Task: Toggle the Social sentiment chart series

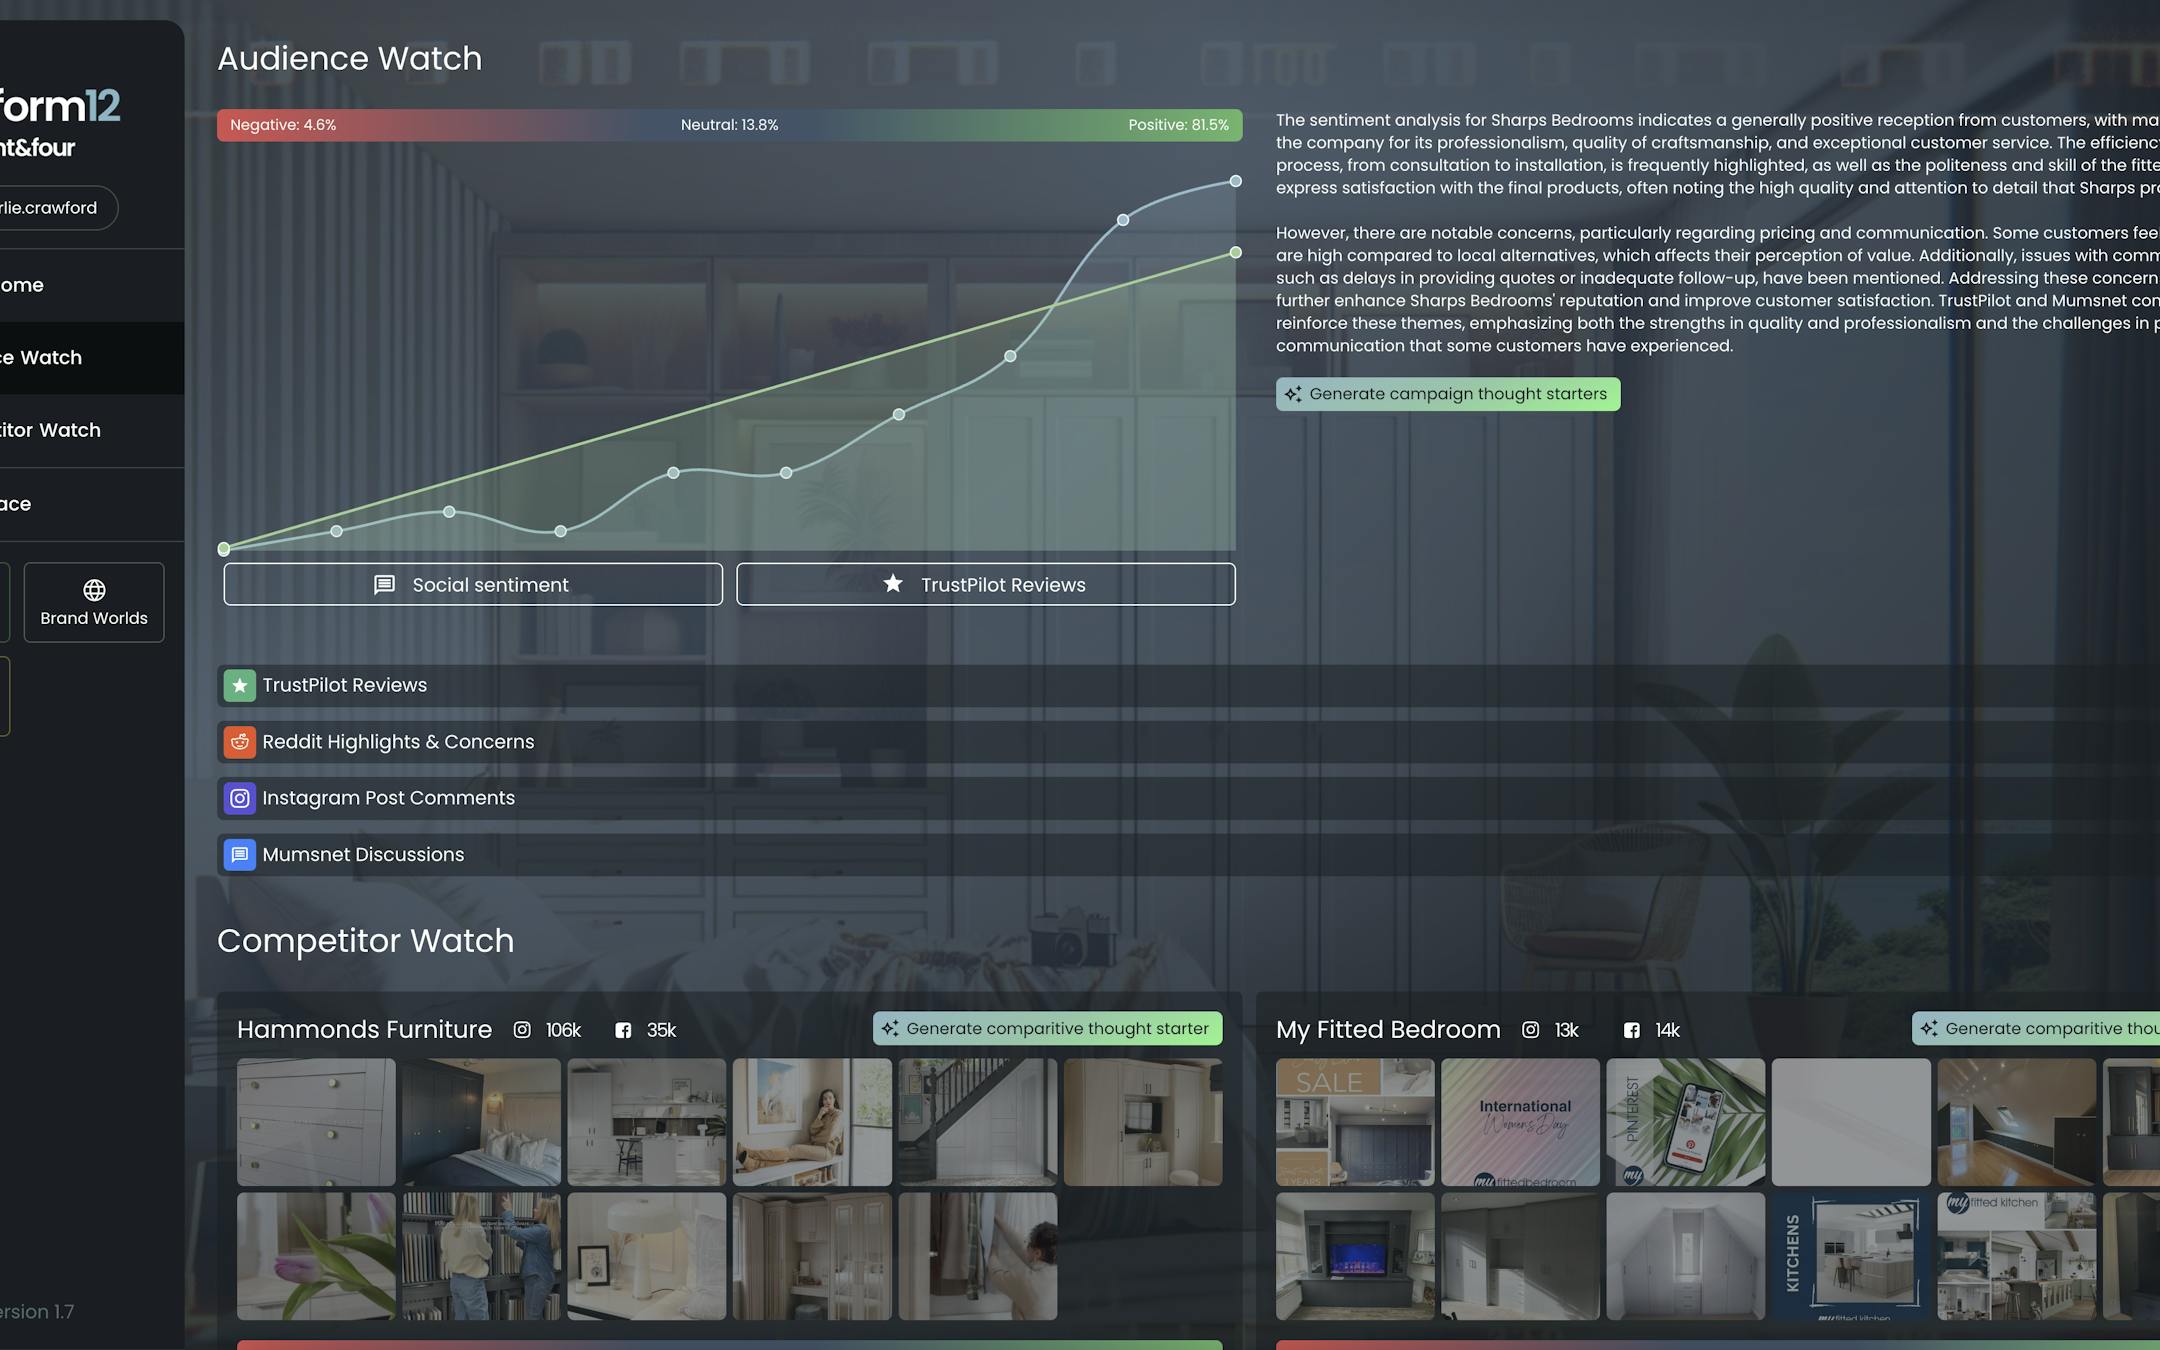Action: pyautogui.click(x=473, y=584)
